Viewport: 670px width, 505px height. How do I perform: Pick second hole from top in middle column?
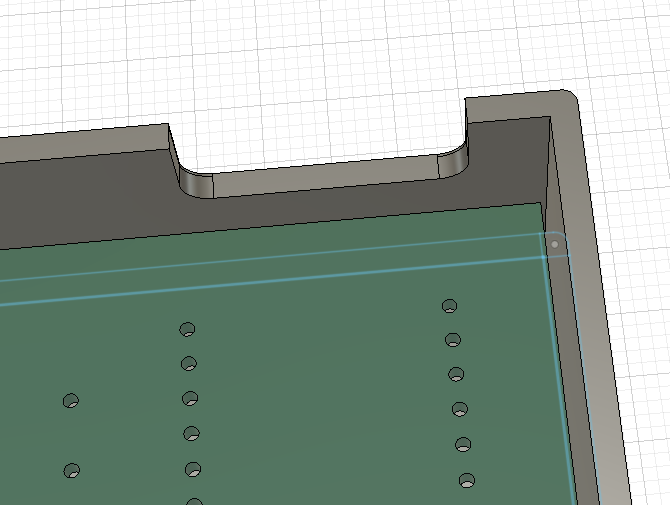coord(188,363)
